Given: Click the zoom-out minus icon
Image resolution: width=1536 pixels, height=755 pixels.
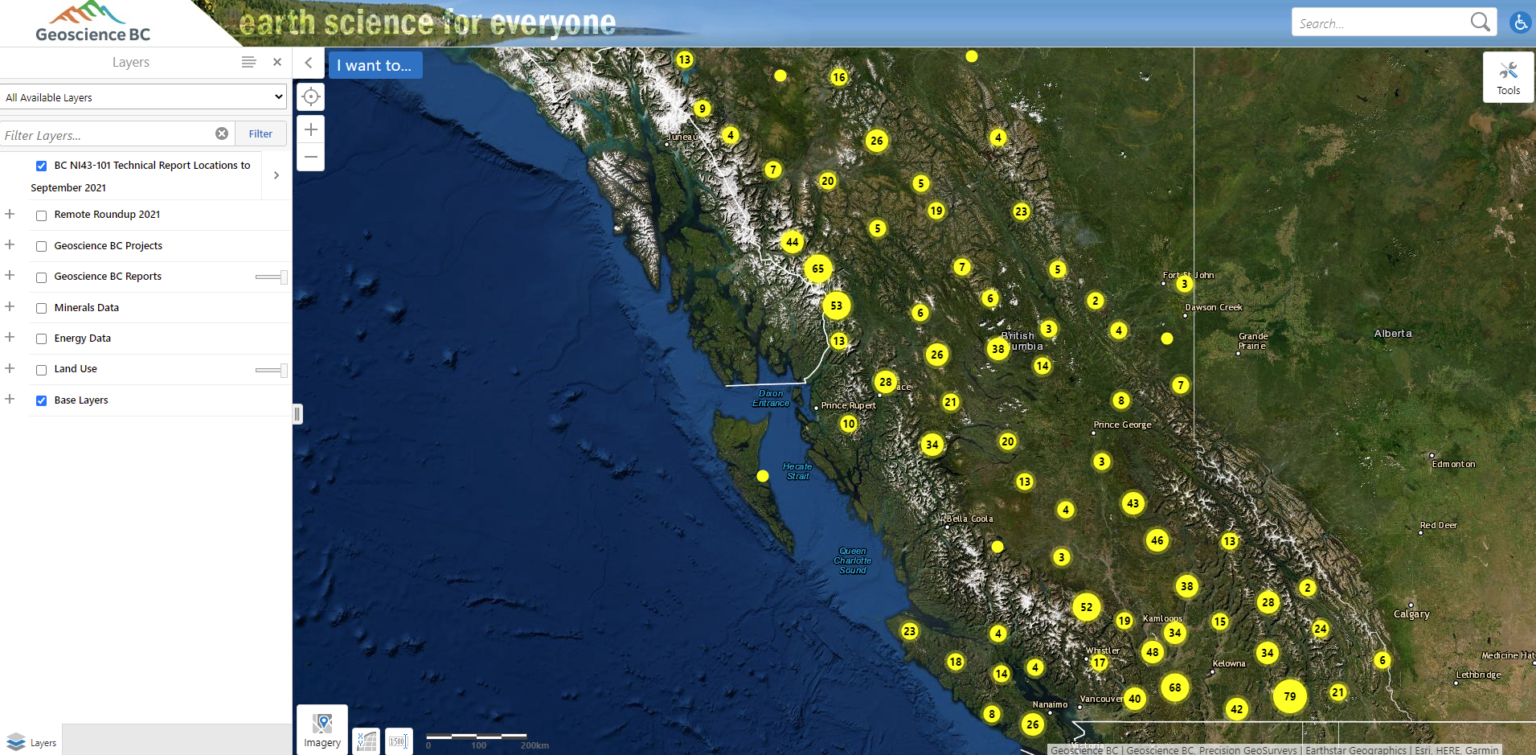Looking at the screenshot, I should pyautogui.click(x=310, y=157).
